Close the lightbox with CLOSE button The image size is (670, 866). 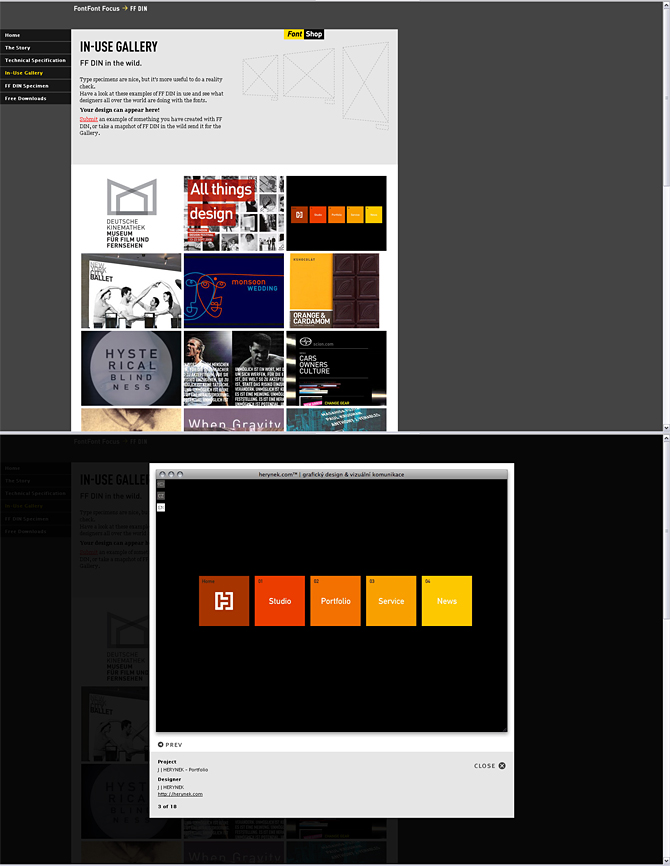489,766
